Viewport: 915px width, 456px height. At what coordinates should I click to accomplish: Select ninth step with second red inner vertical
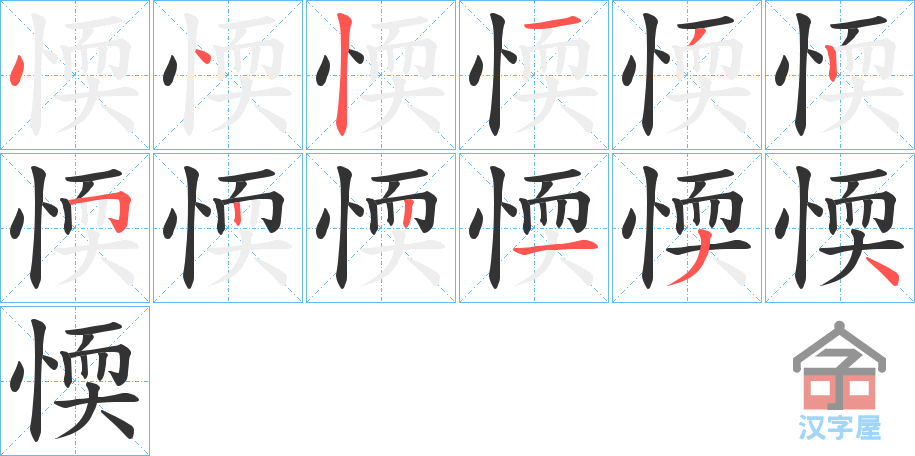point(381,228)
